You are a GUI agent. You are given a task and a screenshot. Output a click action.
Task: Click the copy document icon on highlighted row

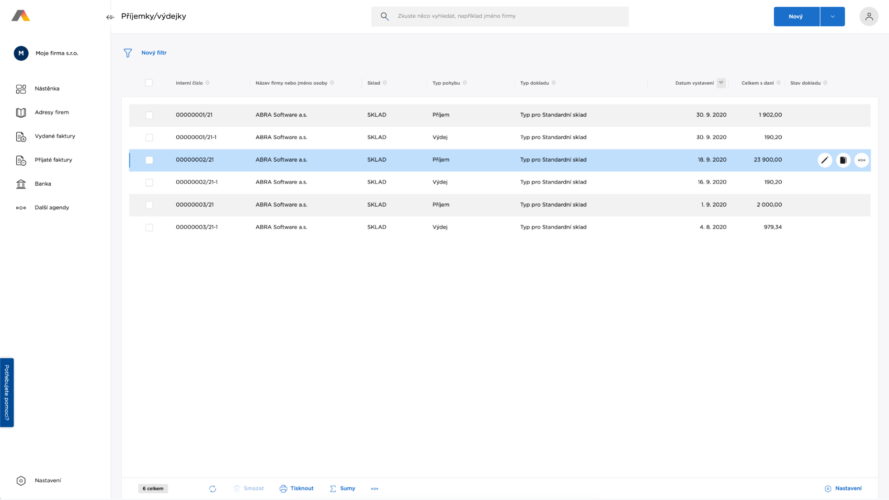843,160
